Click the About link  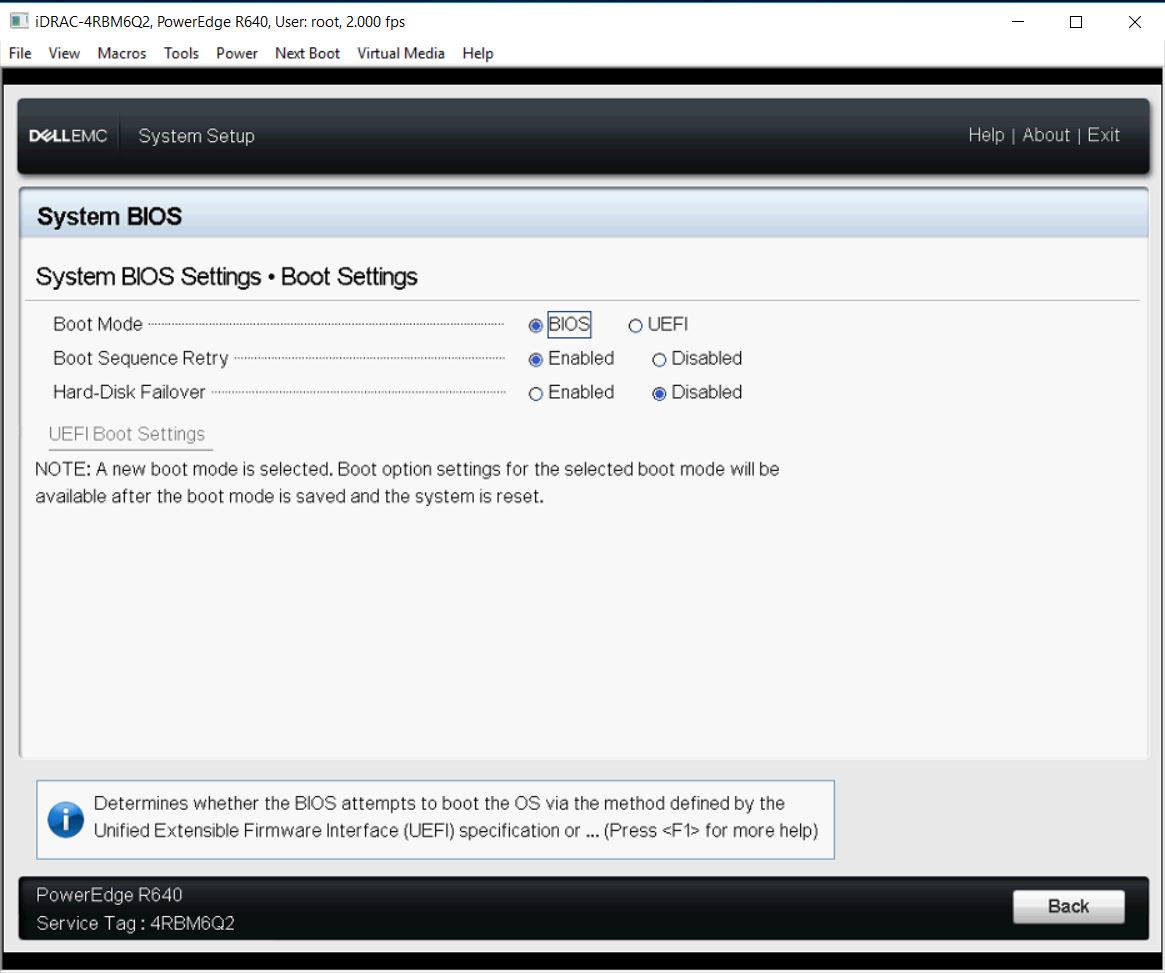click(1046, 135)
